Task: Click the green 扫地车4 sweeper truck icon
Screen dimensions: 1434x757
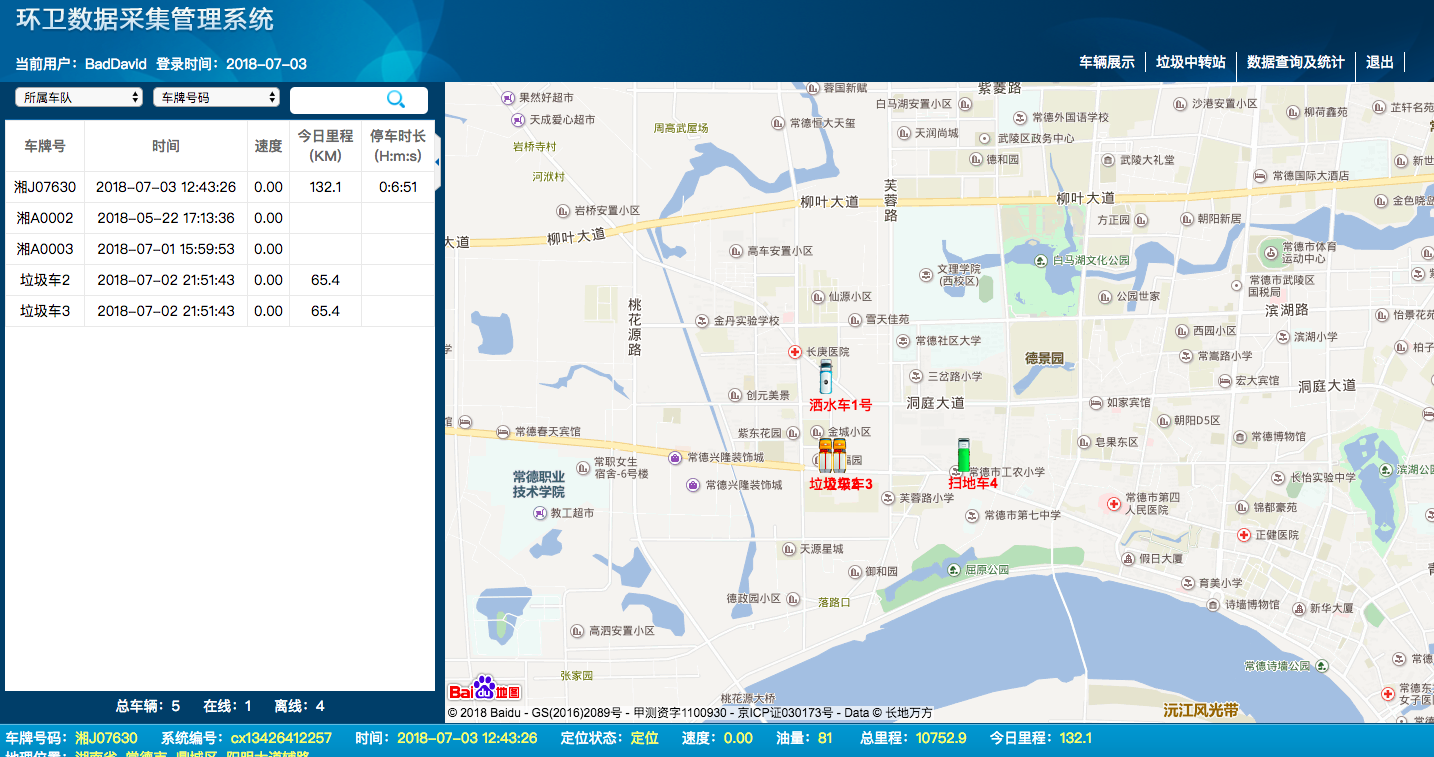Action: coord(963,455)
